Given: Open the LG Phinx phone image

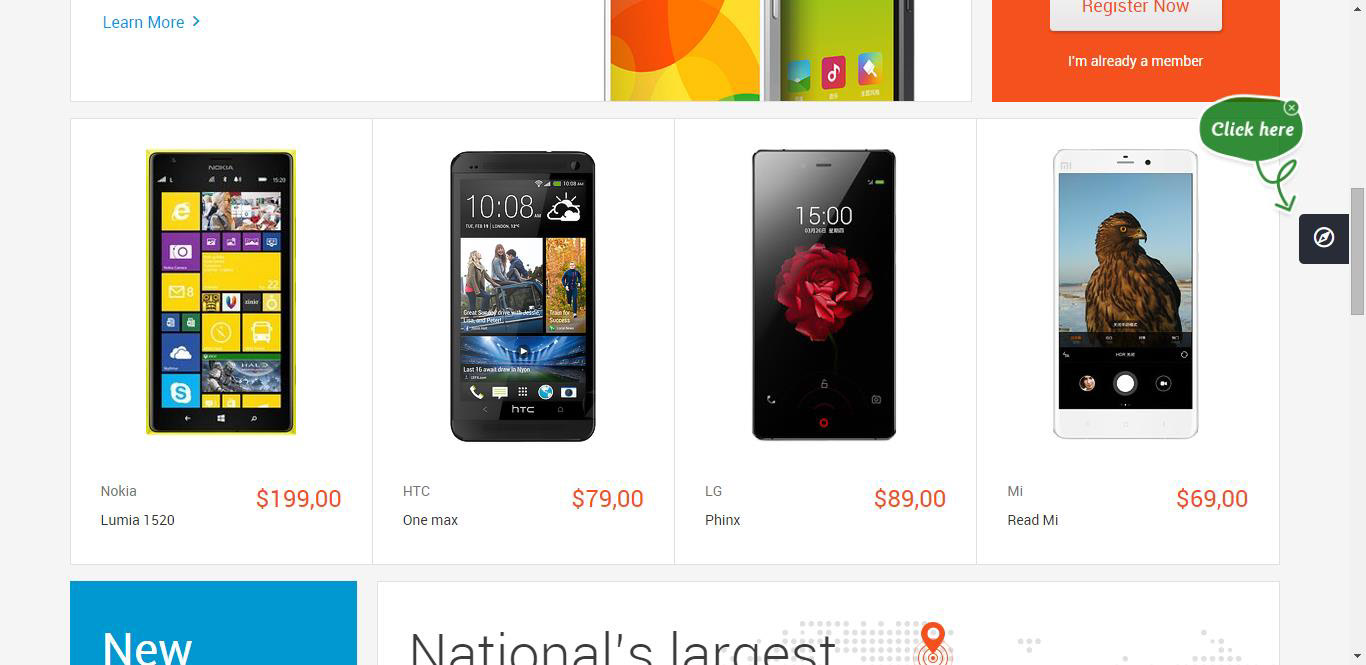Looking at the screenshot, I should point(824,294).
